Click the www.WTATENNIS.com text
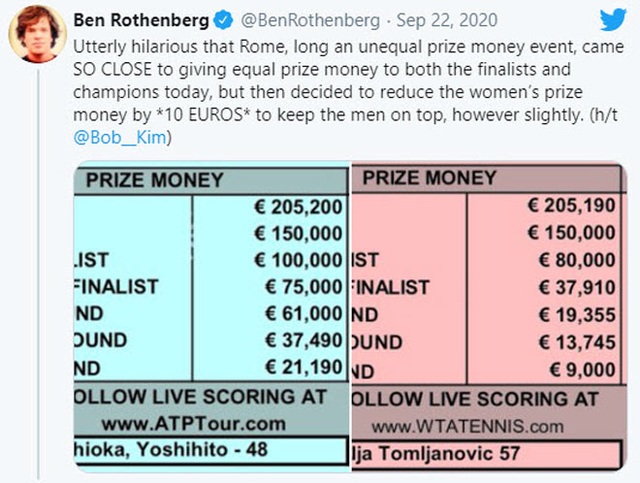 468,427
